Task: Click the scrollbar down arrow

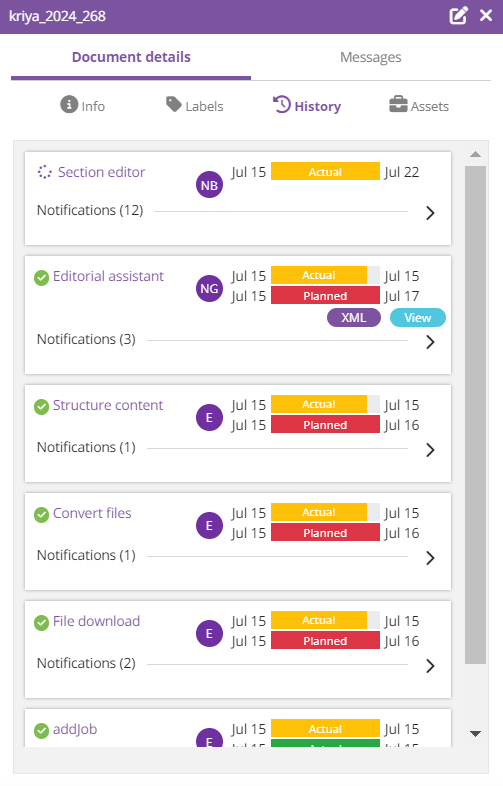Action: pos(475,733)
